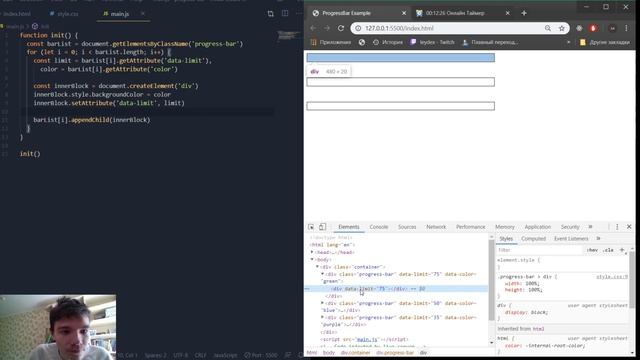Screen dimensions: 640x360
Task: Click the VS Code split editor icon
Action: point(285,13)
